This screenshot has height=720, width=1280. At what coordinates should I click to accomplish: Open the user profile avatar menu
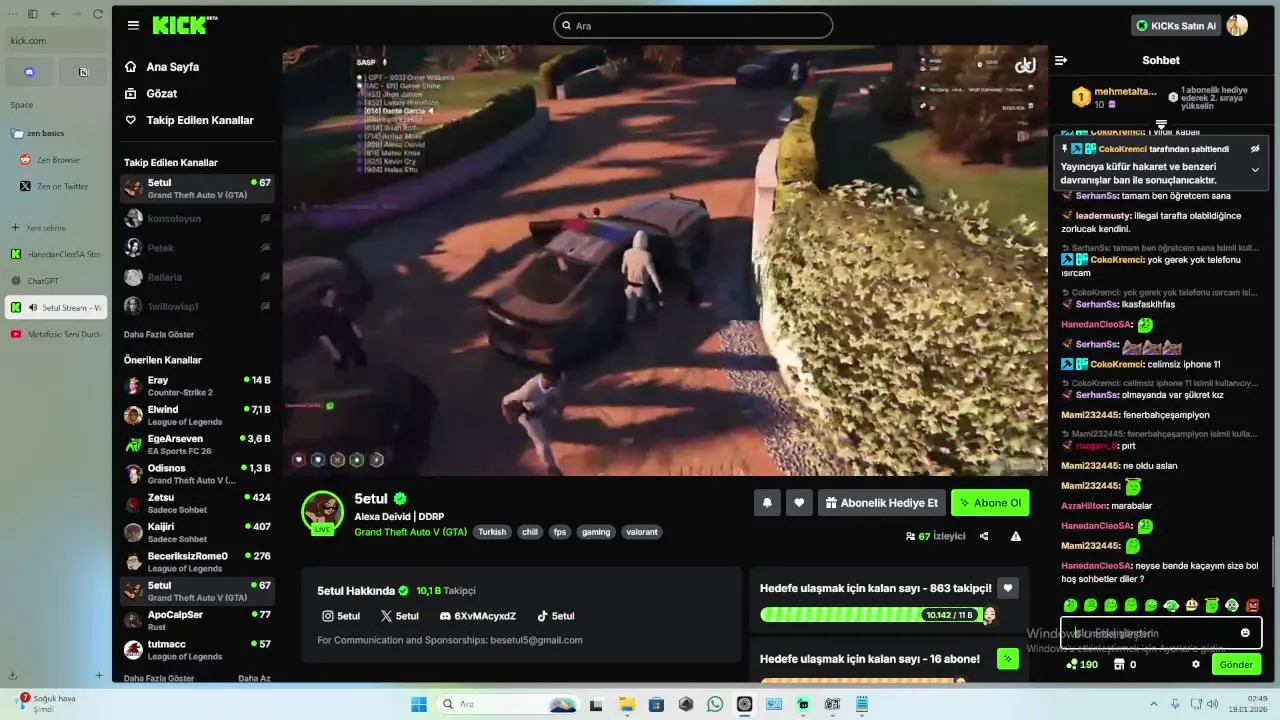click(x=1237, y=25)
